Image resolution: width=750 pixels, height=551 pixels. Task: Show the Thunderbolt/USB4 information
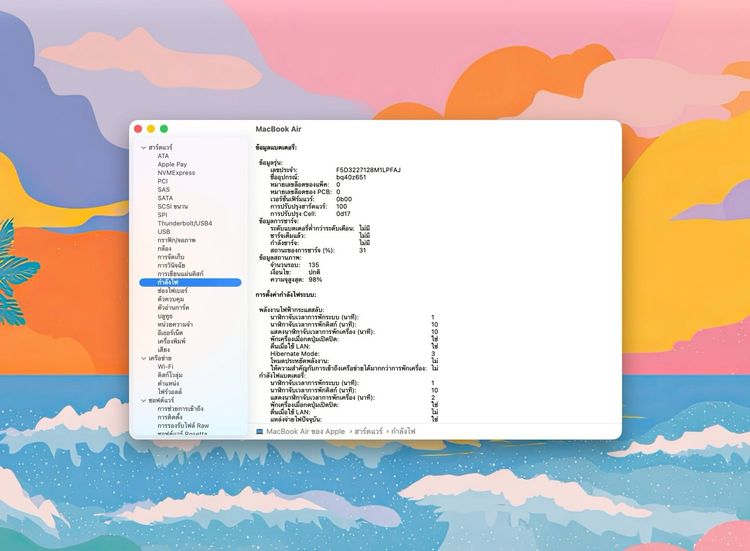(185, 223)
